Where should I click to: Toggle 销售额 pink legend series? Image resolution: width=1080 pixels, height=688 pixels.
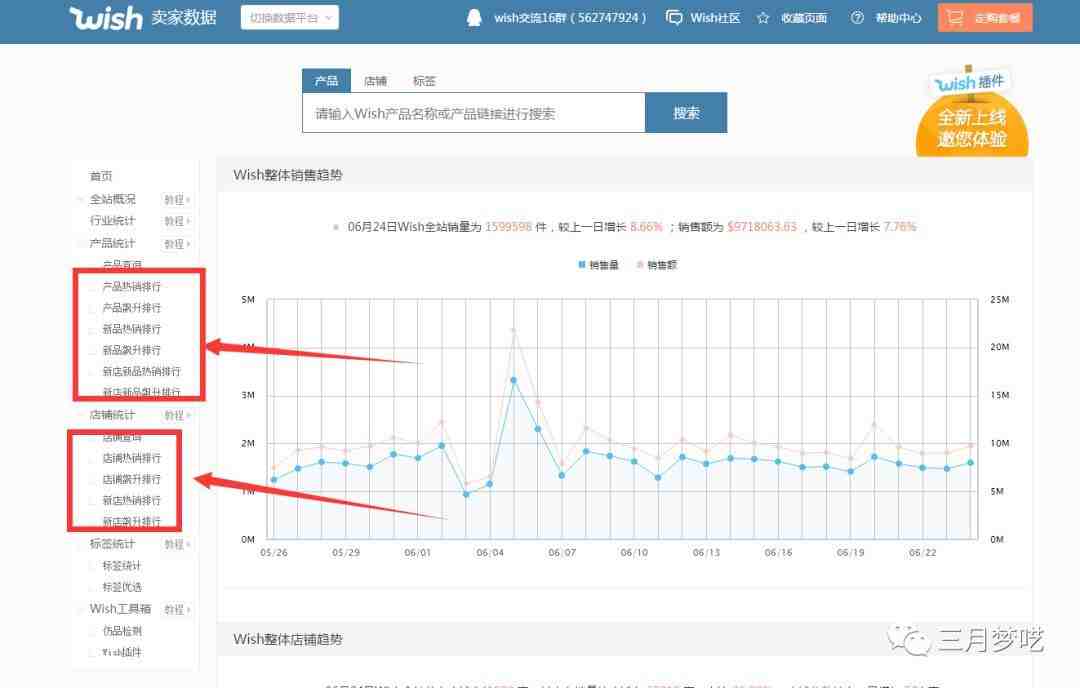(656, 265)
